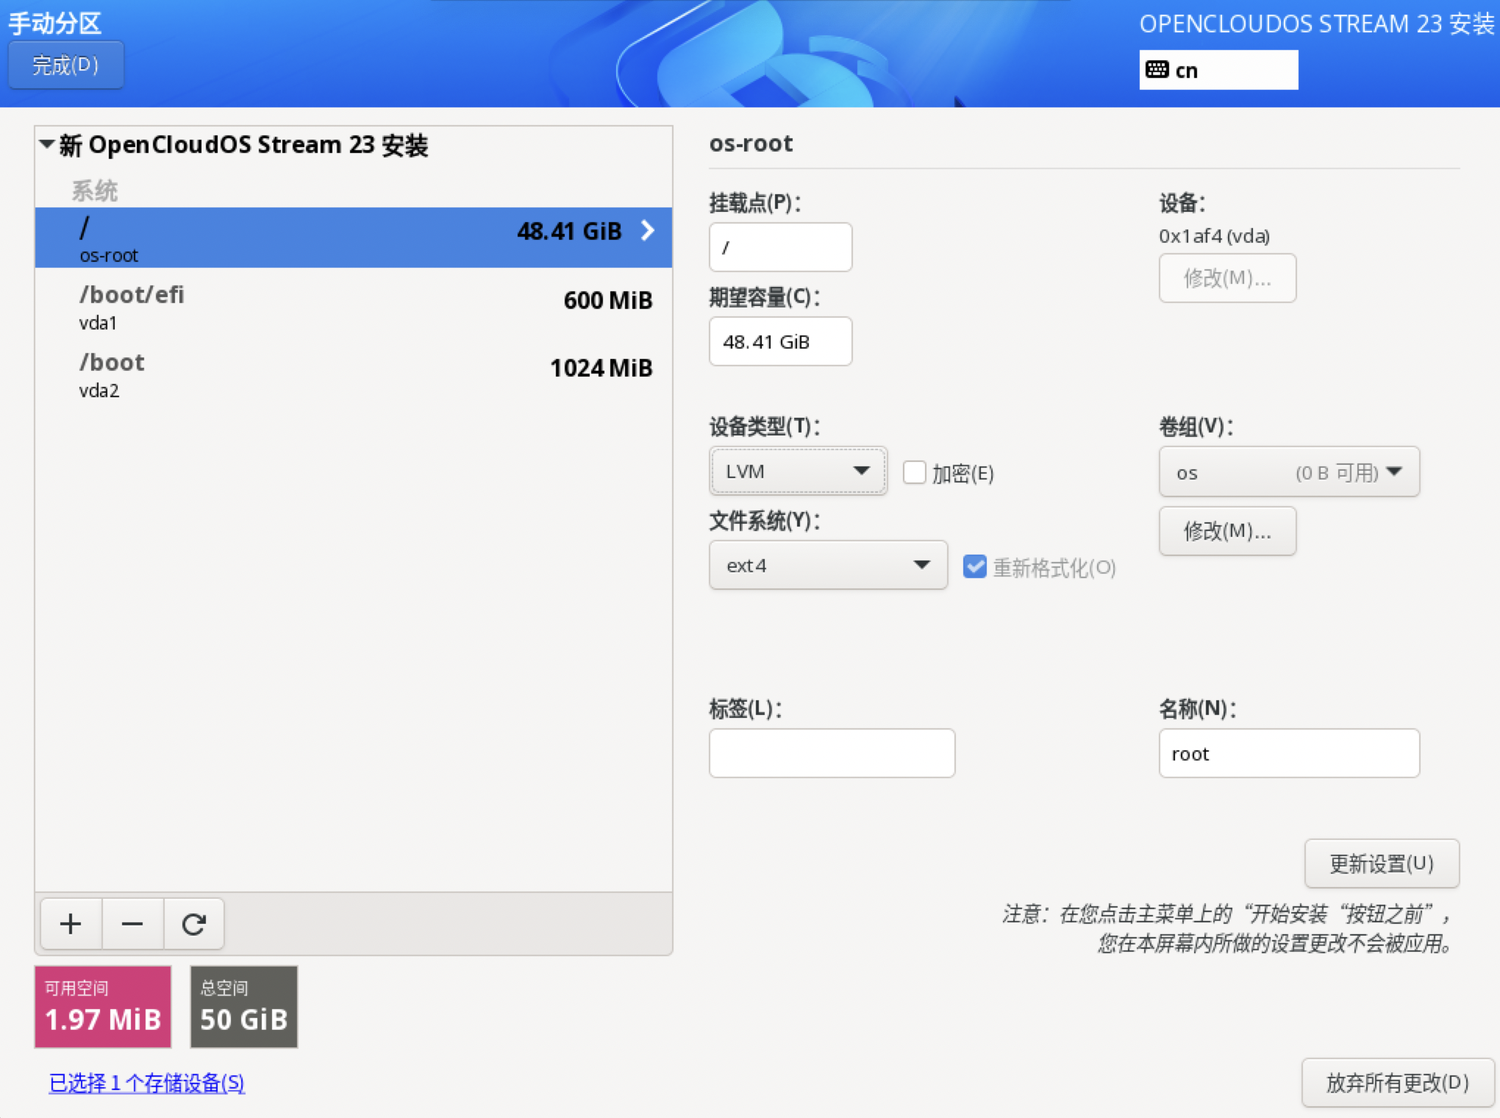Collapse the 新 OpenCloudOS Stream 23 安装 section
Viewport: 1500px width, 1118px height.
tap(47, 145)
